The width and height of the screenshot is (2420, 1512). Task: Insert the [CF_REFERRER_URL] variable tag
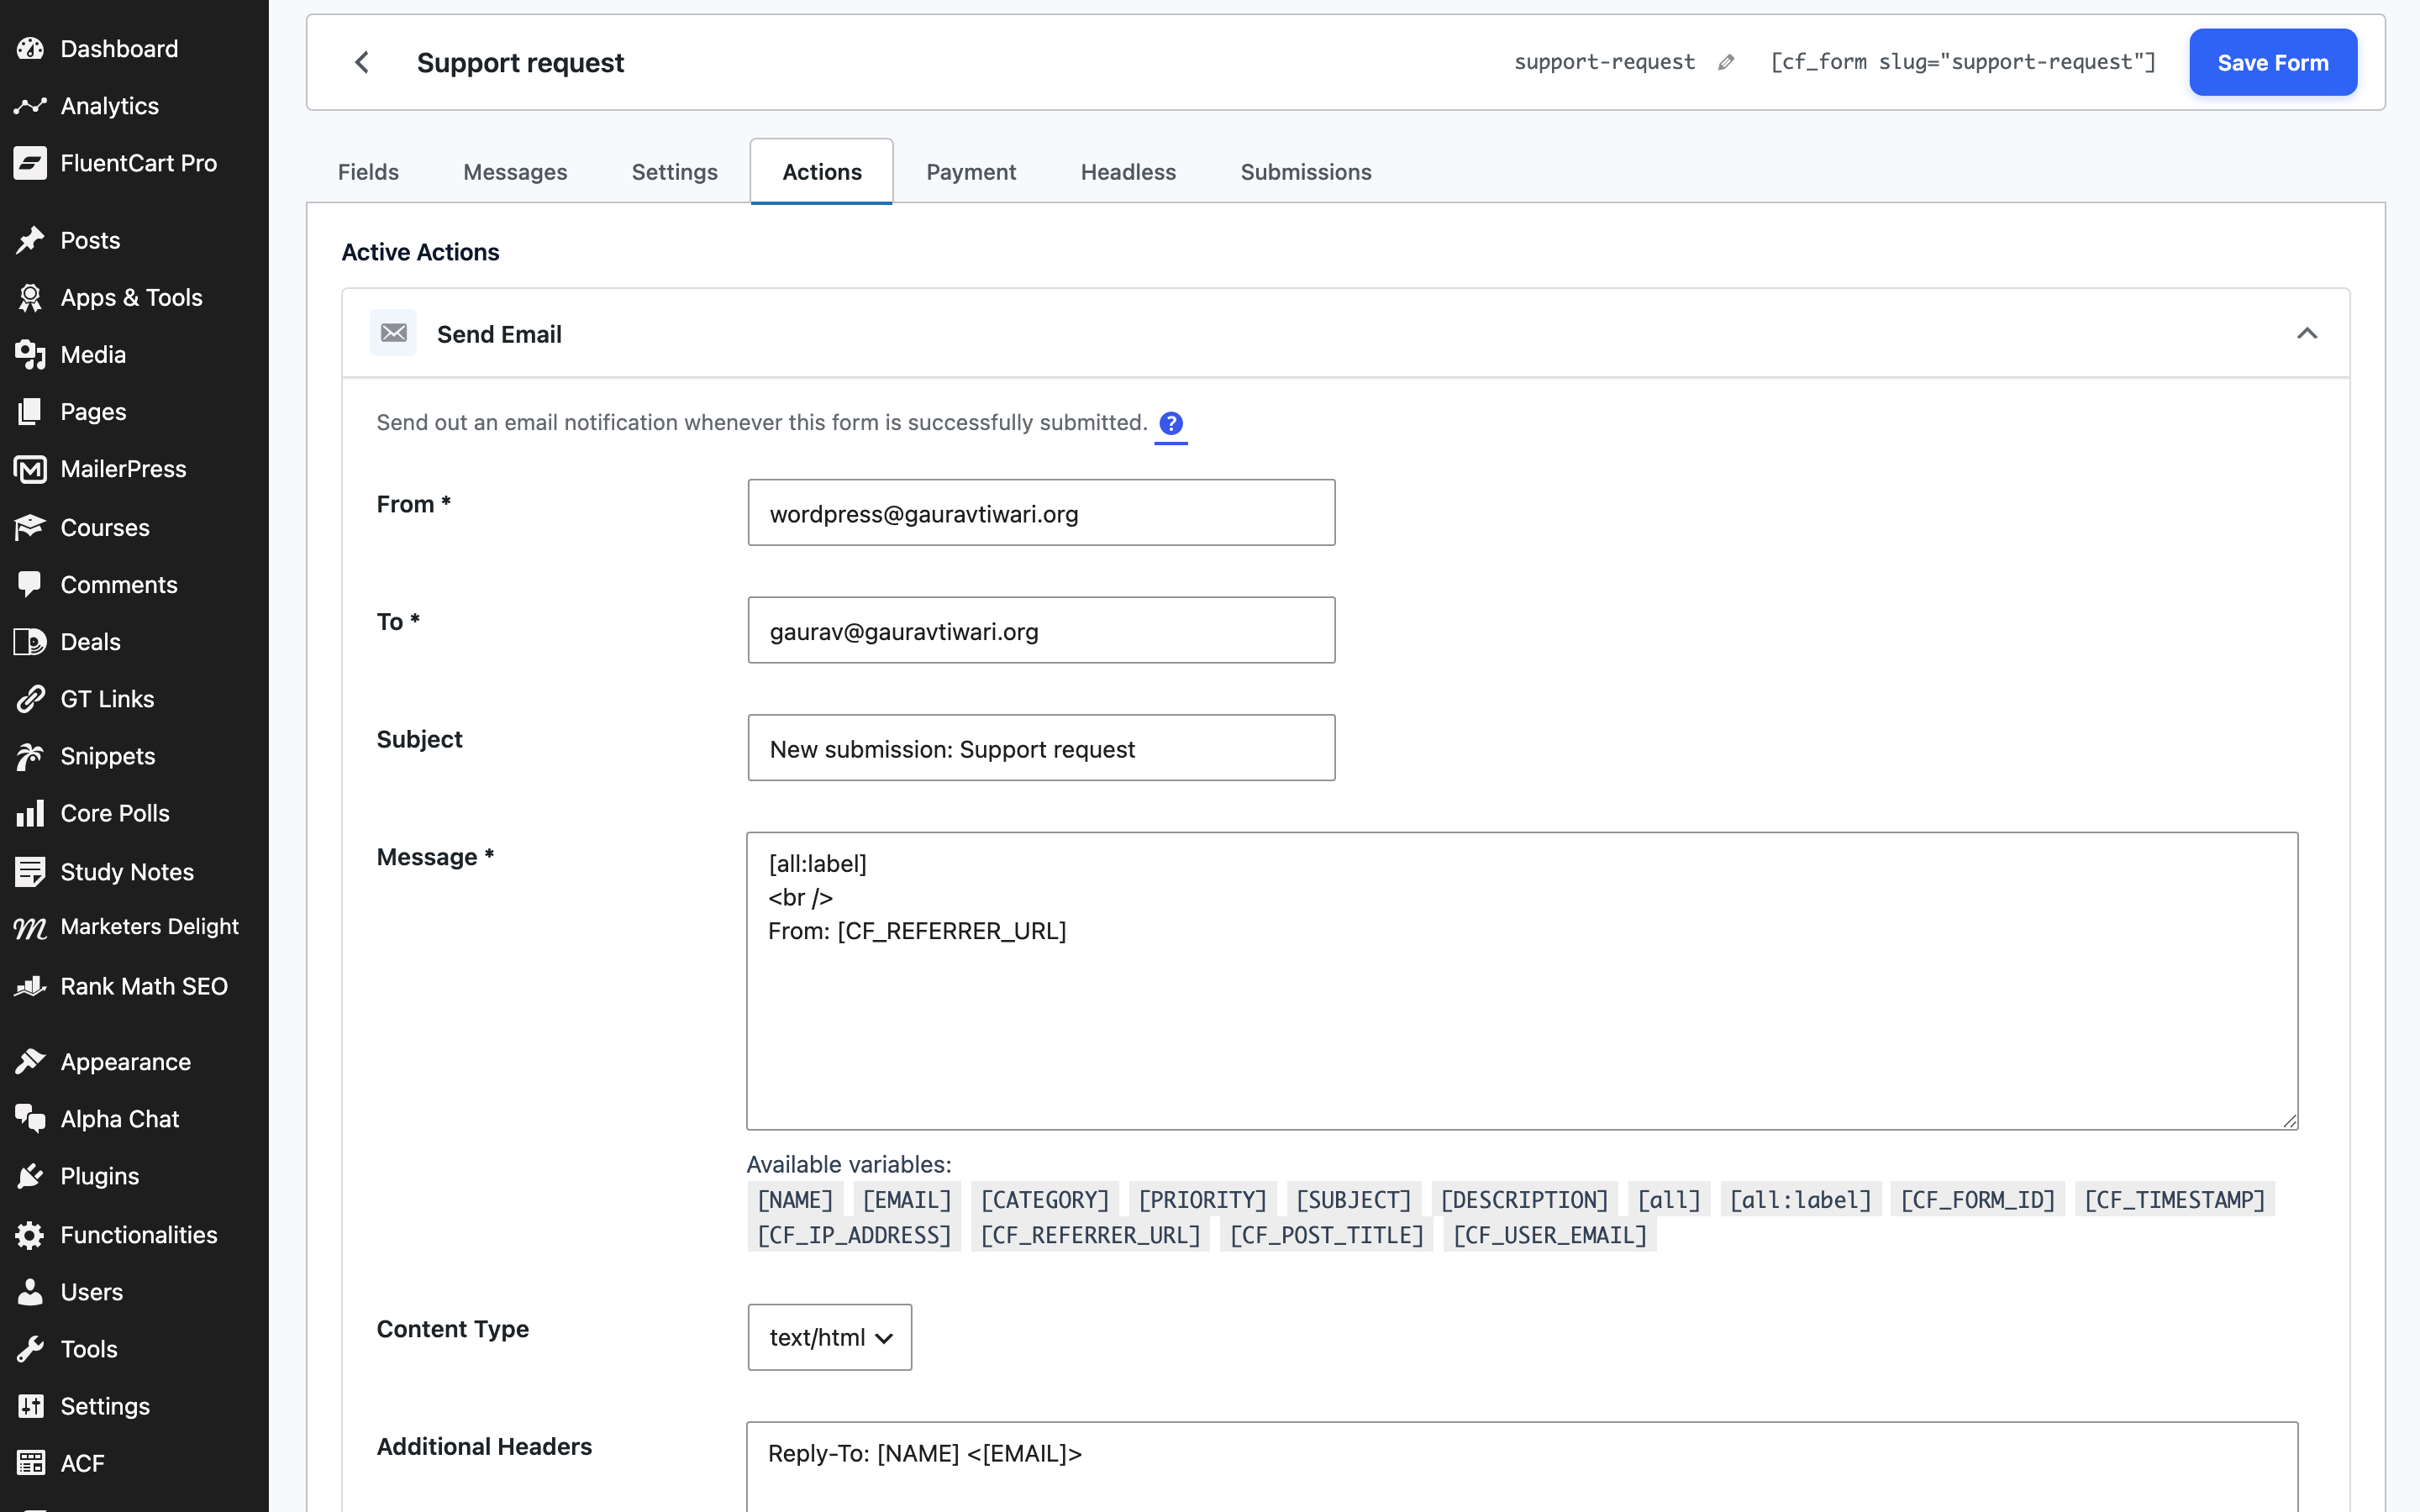tap(1090, 1235)
